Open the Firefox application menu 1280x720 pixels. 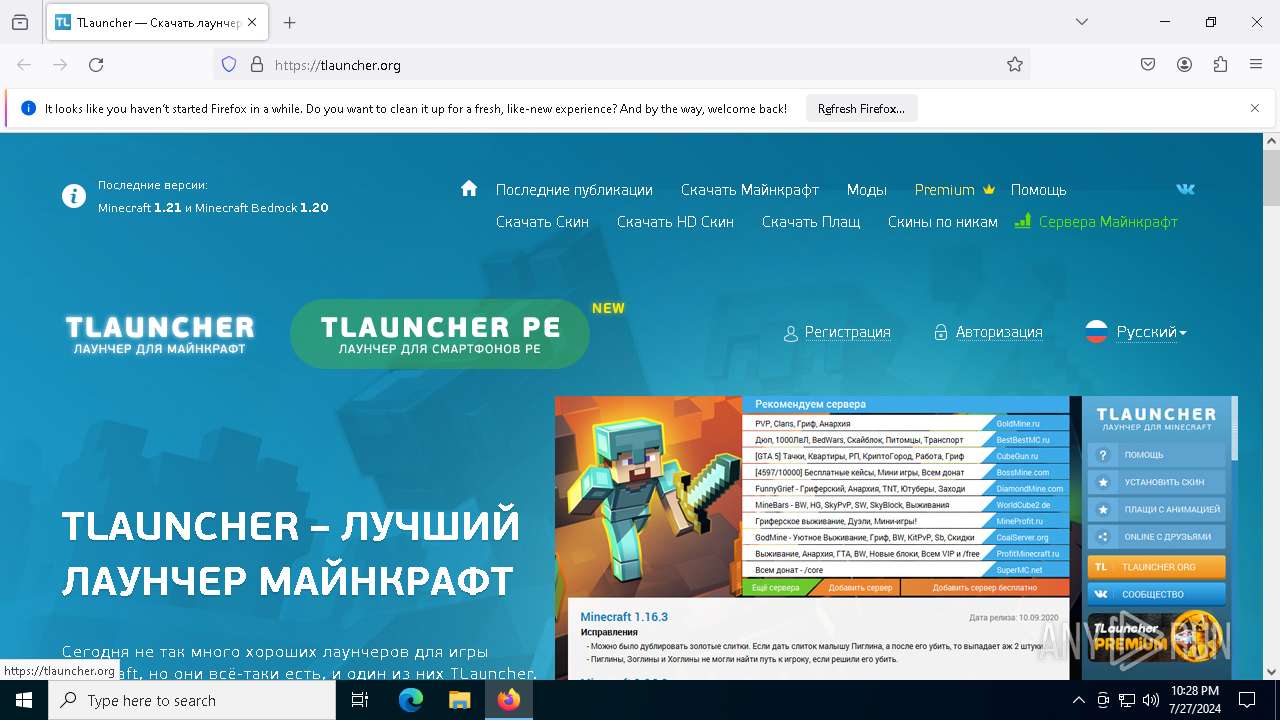(1256, 65)
